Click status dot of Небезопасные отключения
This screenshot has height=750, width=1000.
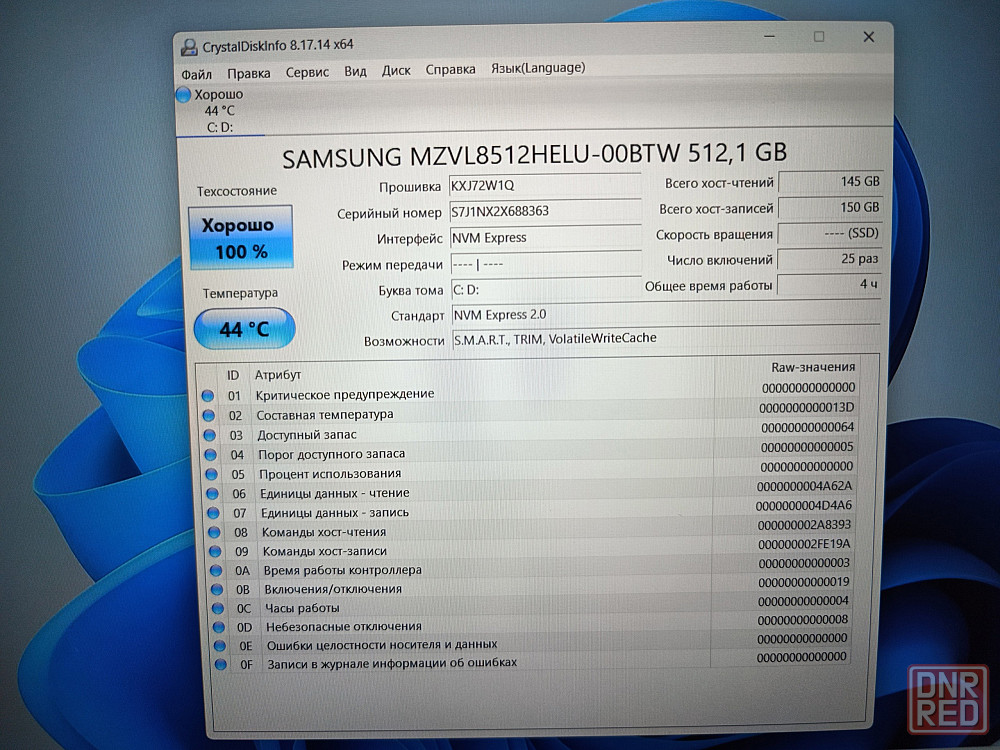pyautogui.click(x=219, y=627)
